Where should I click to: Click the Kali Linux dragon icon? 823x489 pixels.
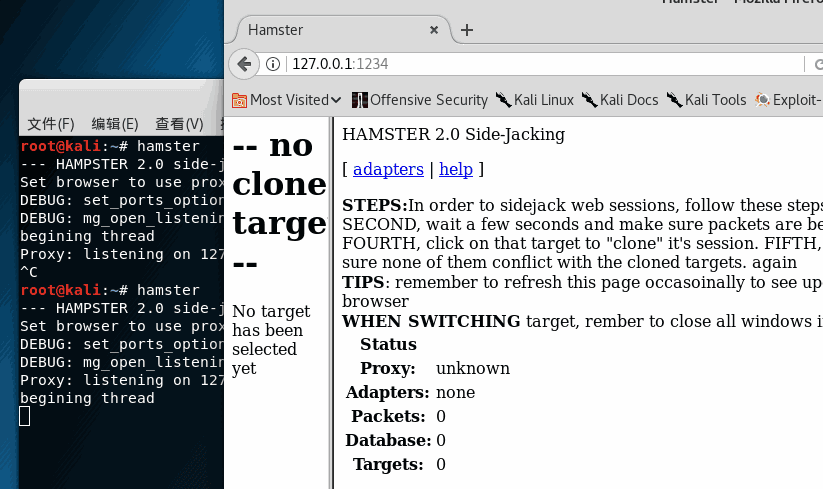coord(503,100)
